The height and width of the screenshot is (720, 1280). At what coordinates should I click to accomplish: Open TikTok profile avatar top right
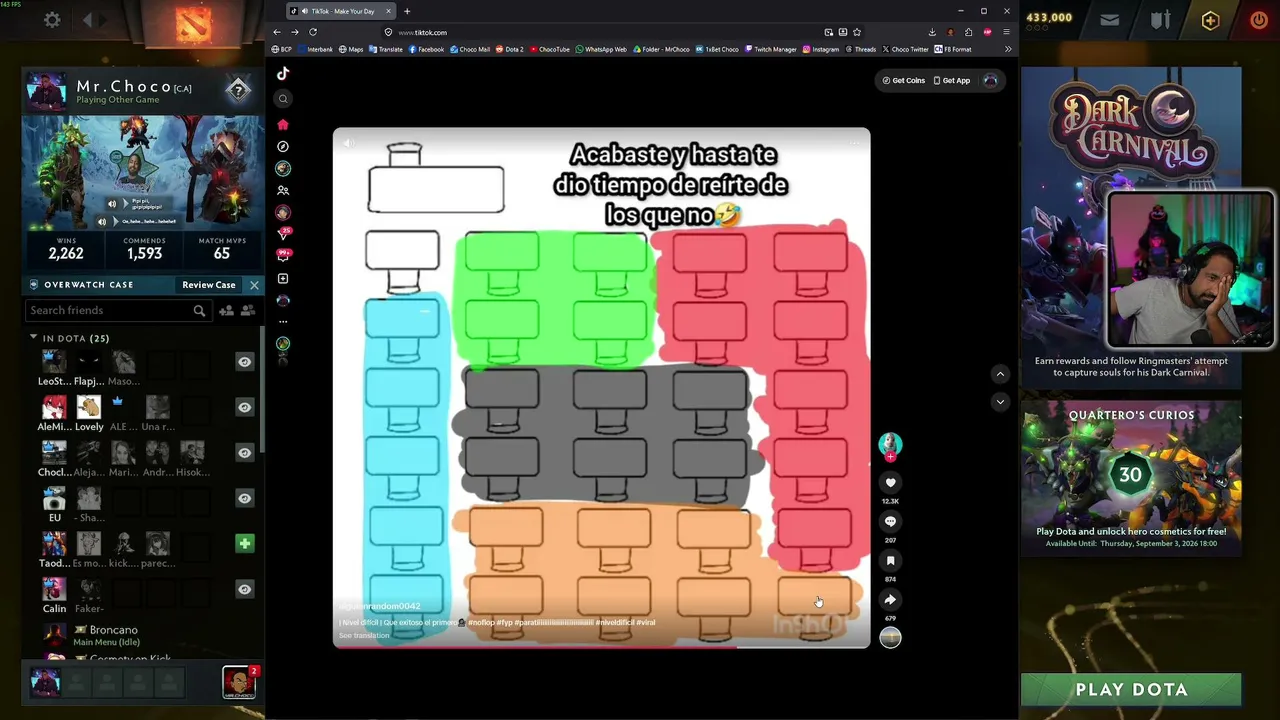[990, 80]
